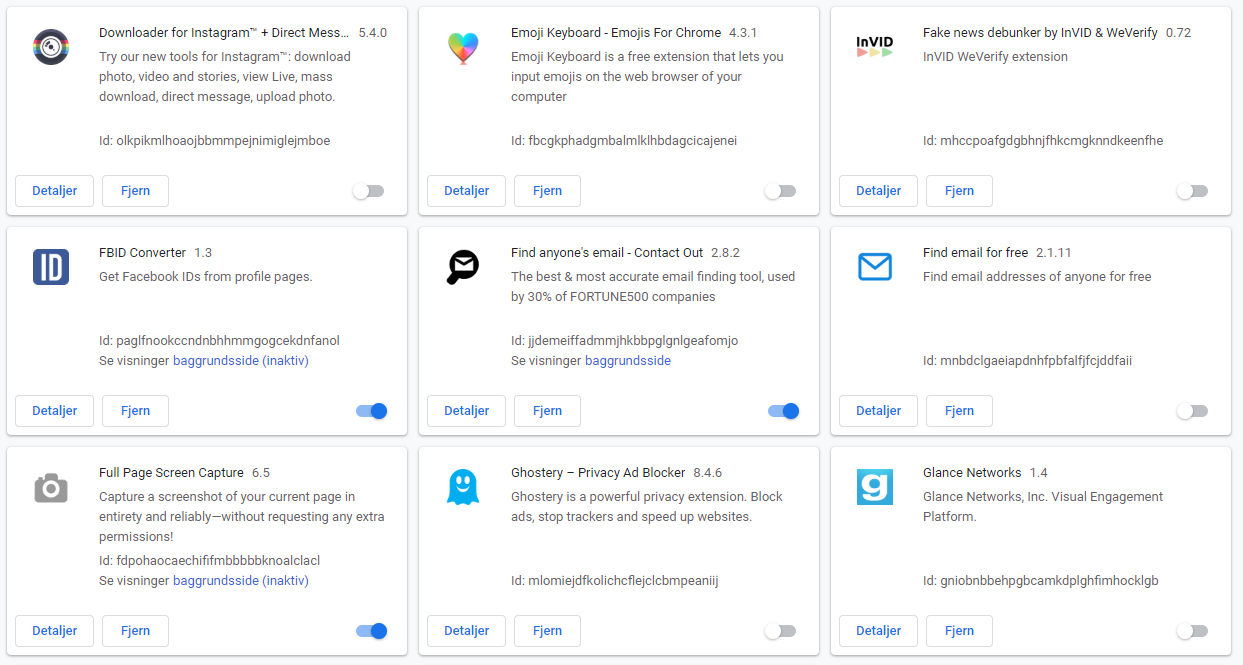The width and height of the screenshot is (1243, 665).
Task: Remove Ghostery using the Fjern button
Action: tap(547, 631)
